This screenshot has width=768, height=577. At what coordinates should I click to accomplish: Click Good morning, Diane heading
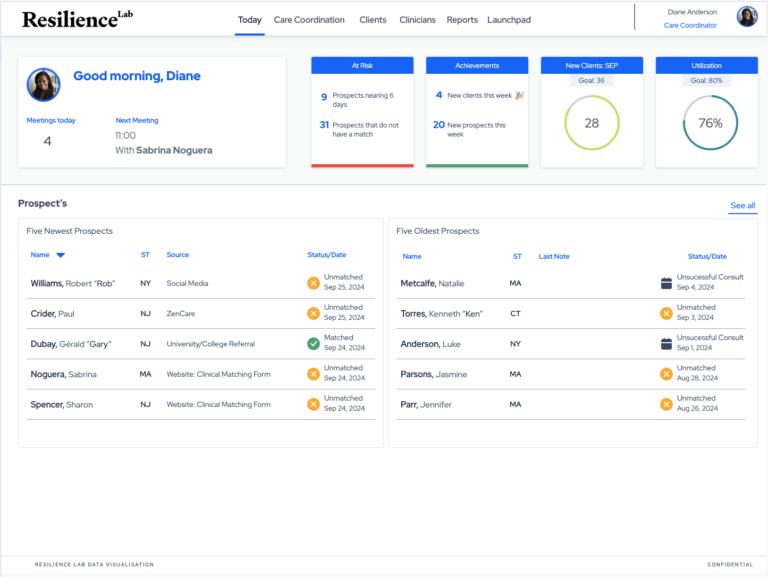[x=137, y=76]
